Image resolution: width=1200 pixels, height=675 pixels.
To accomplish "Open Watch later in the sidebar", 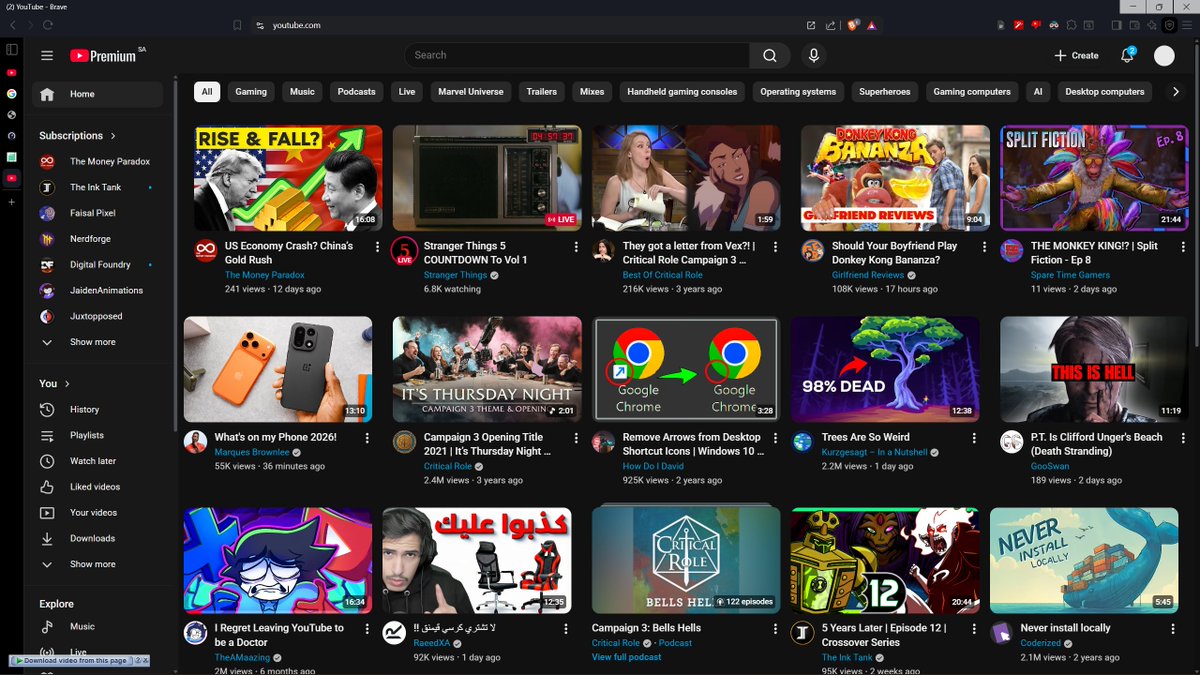I will 98,461.
